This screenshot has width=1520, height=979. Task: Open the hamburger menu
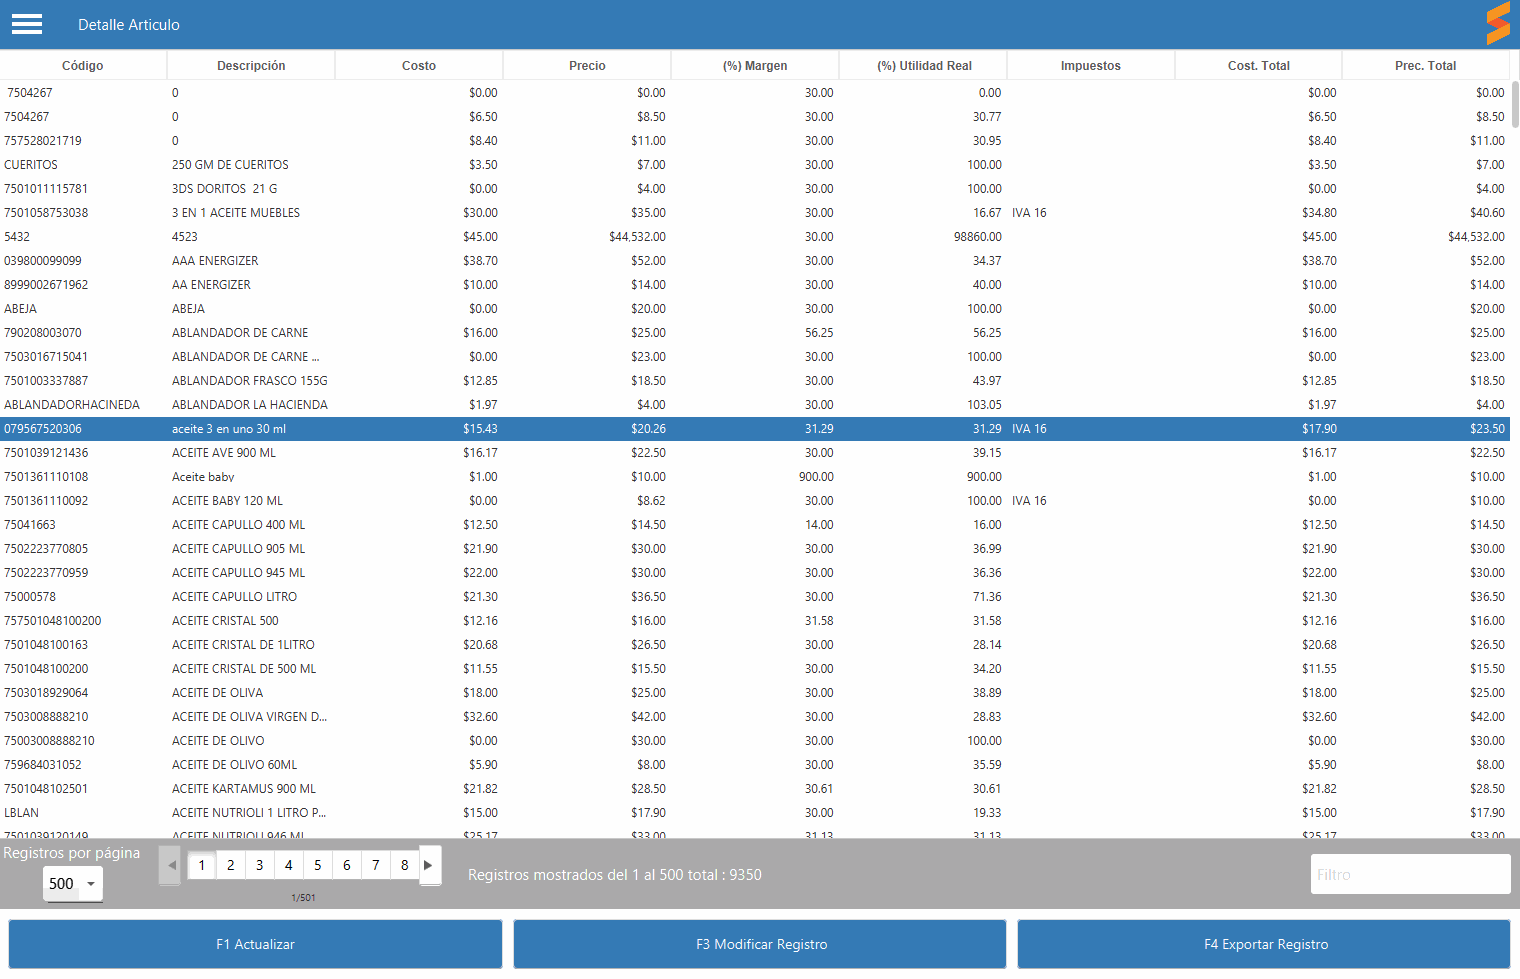coord(27,24)
